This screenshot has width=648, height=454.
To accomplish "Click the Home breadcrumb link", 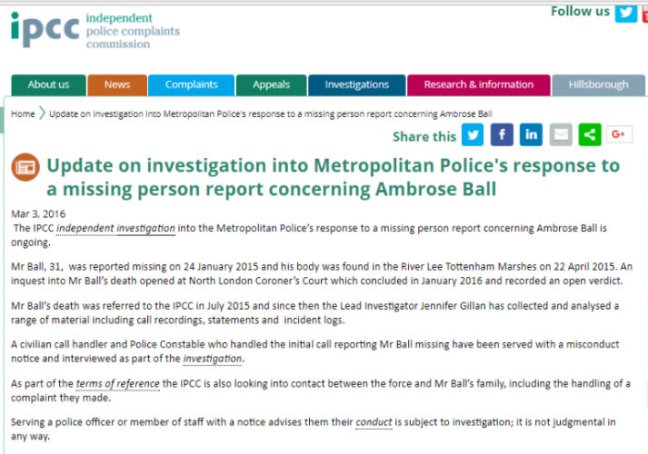I will tap(23, 114).
